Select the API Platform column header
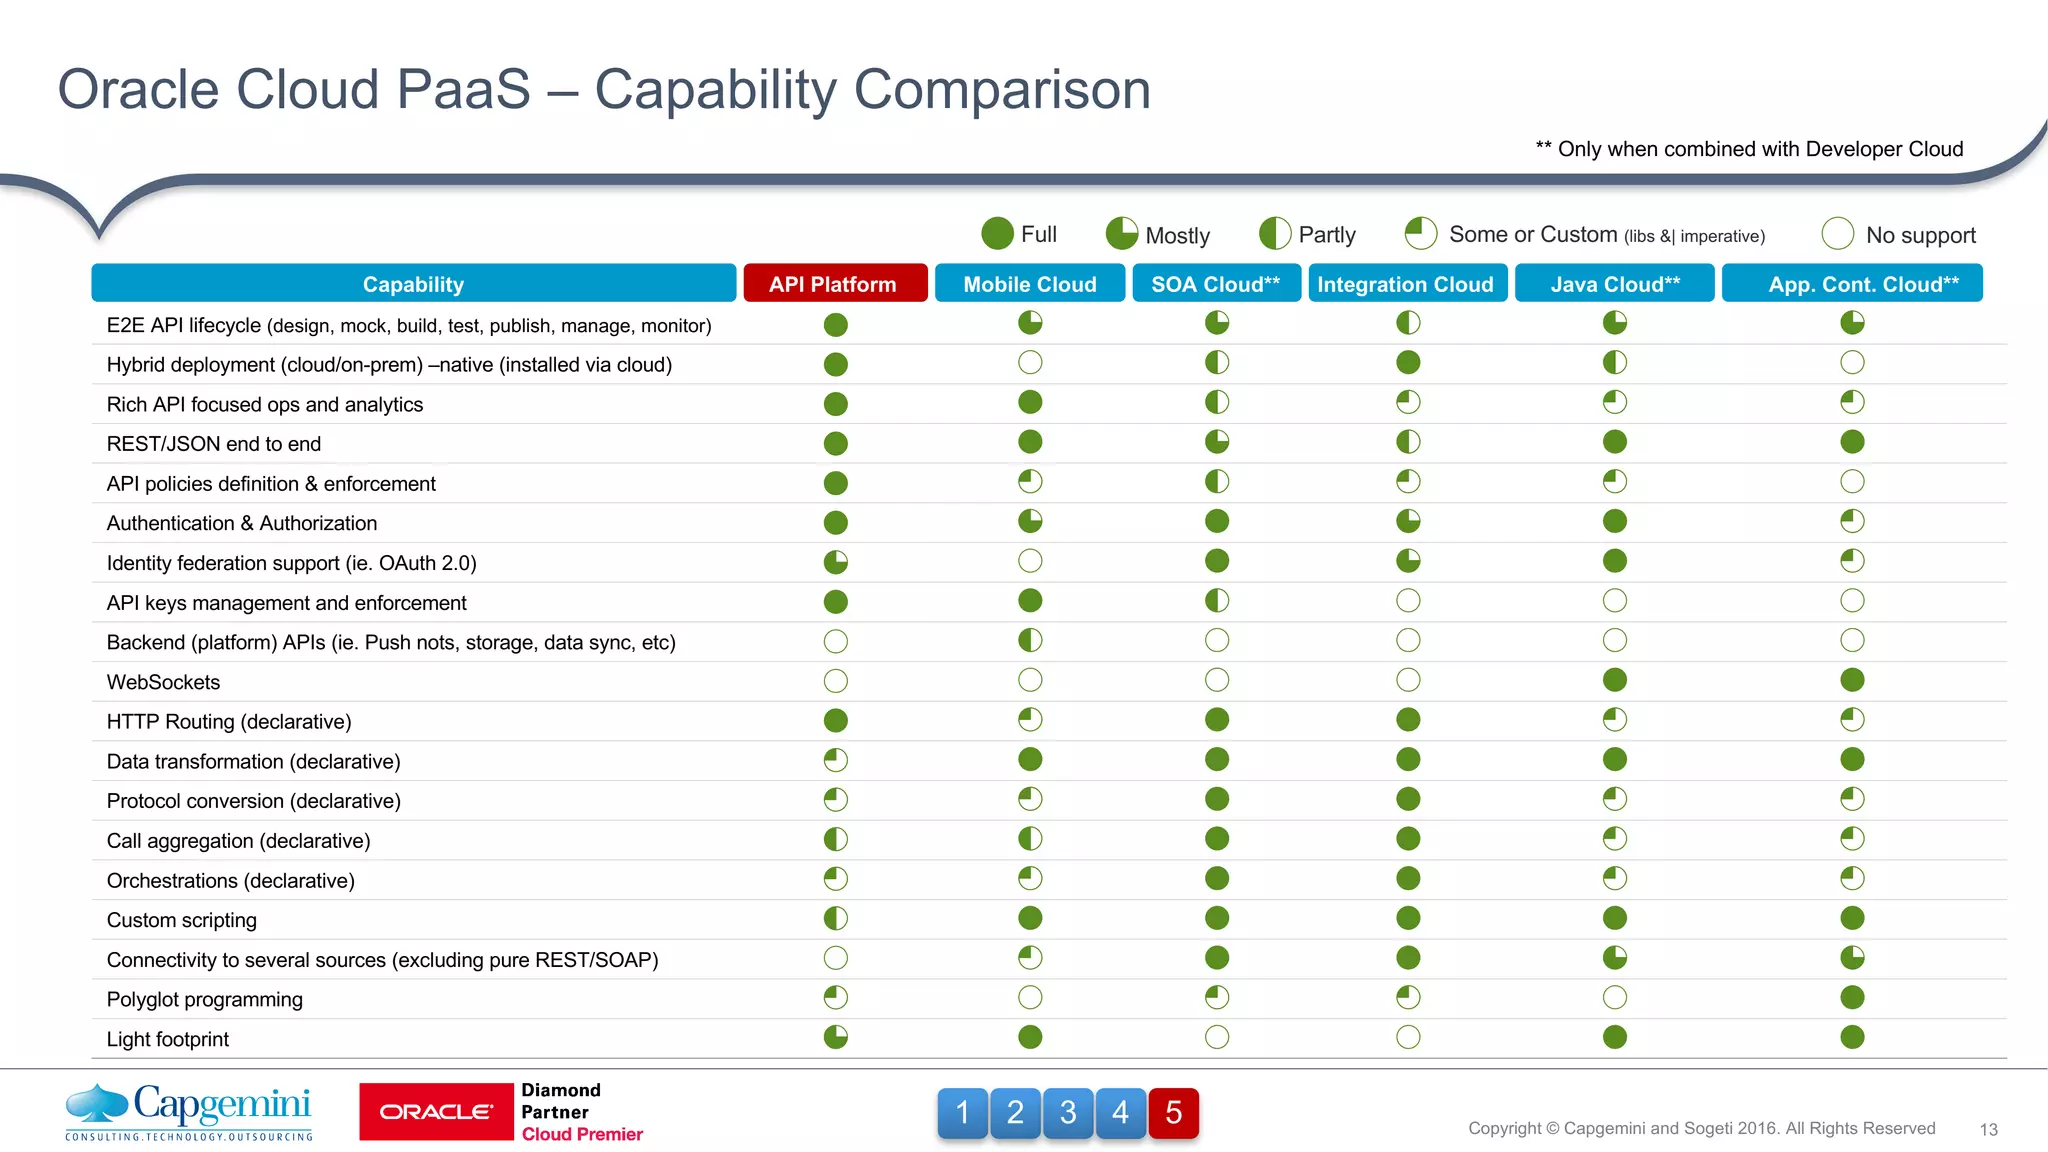The height and width of the screenshot is (1152, 2048). click(834, 284)
